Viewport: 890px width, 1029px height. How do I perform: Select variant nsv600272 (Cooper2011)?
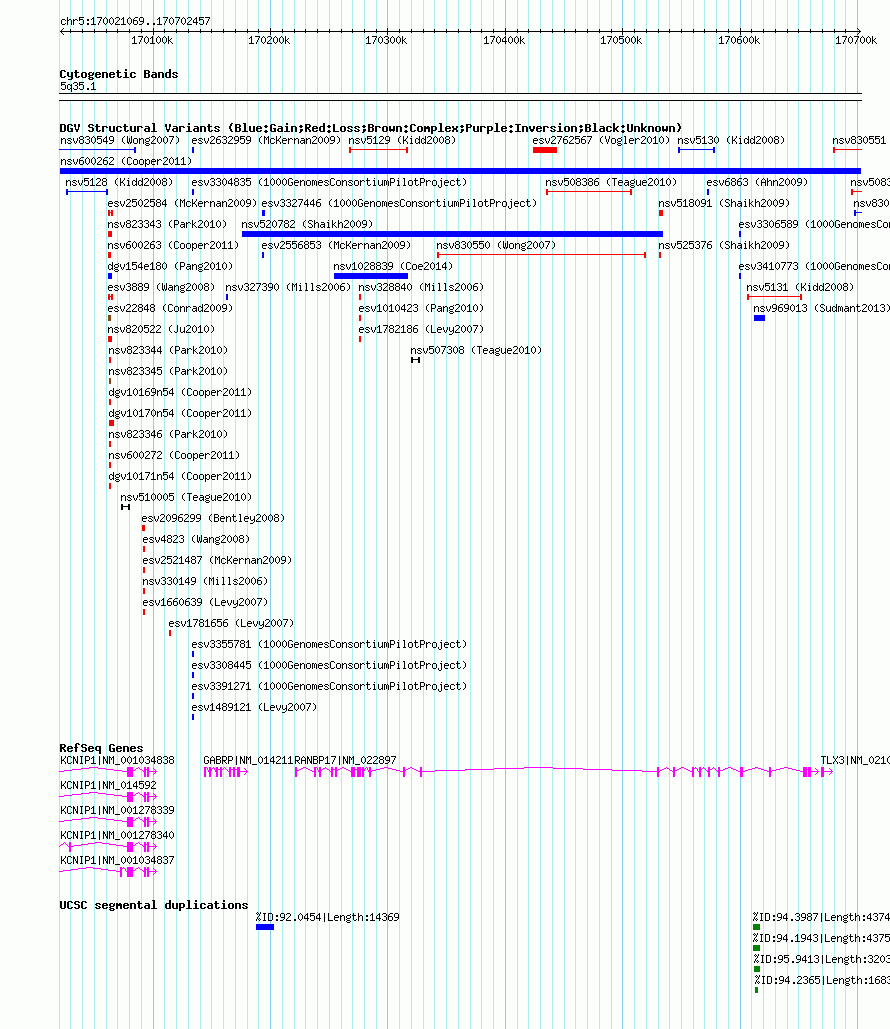(x=174, y=455)
